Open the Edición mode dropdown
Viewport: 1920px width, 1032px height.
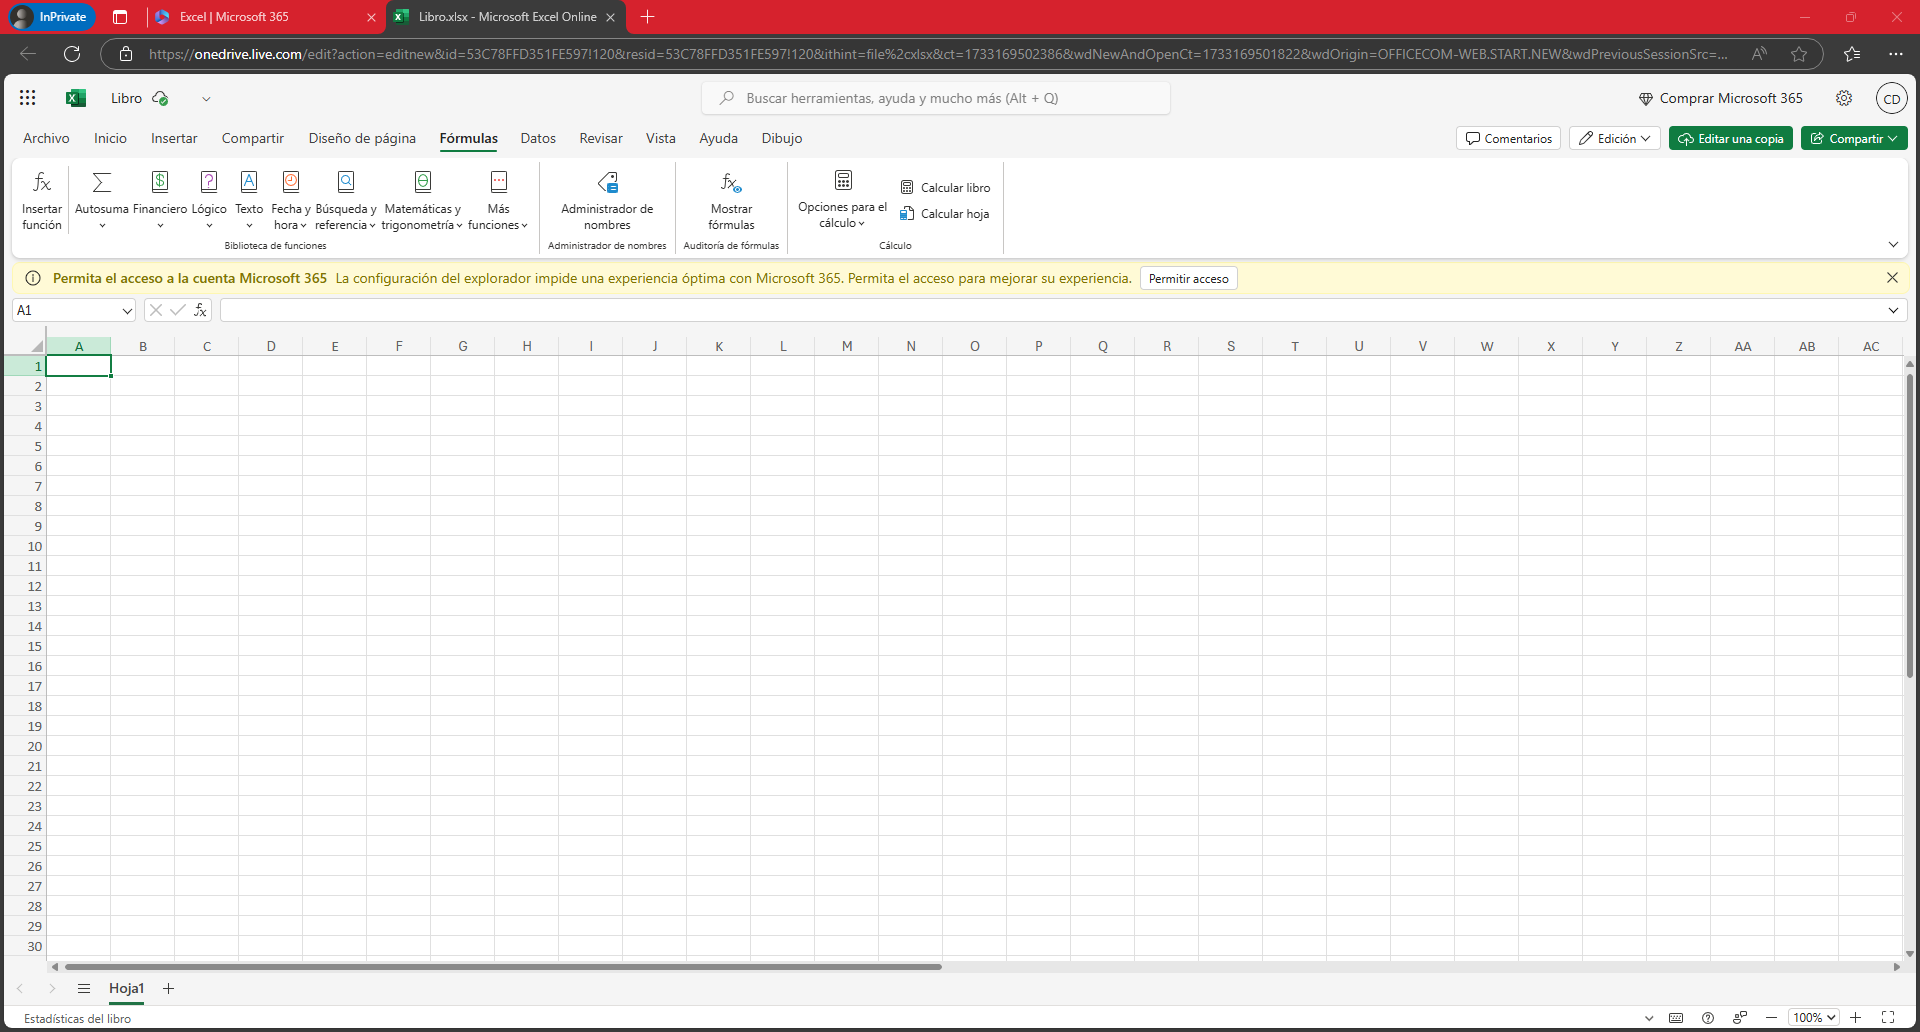tap(1614, 139)
